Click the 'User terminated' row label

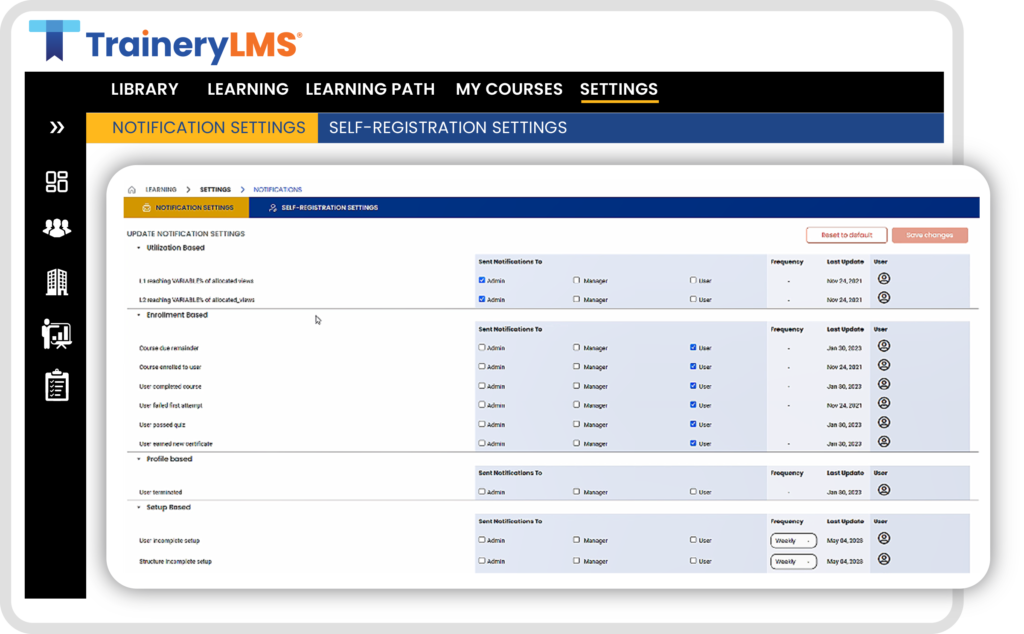coord(160,492)
